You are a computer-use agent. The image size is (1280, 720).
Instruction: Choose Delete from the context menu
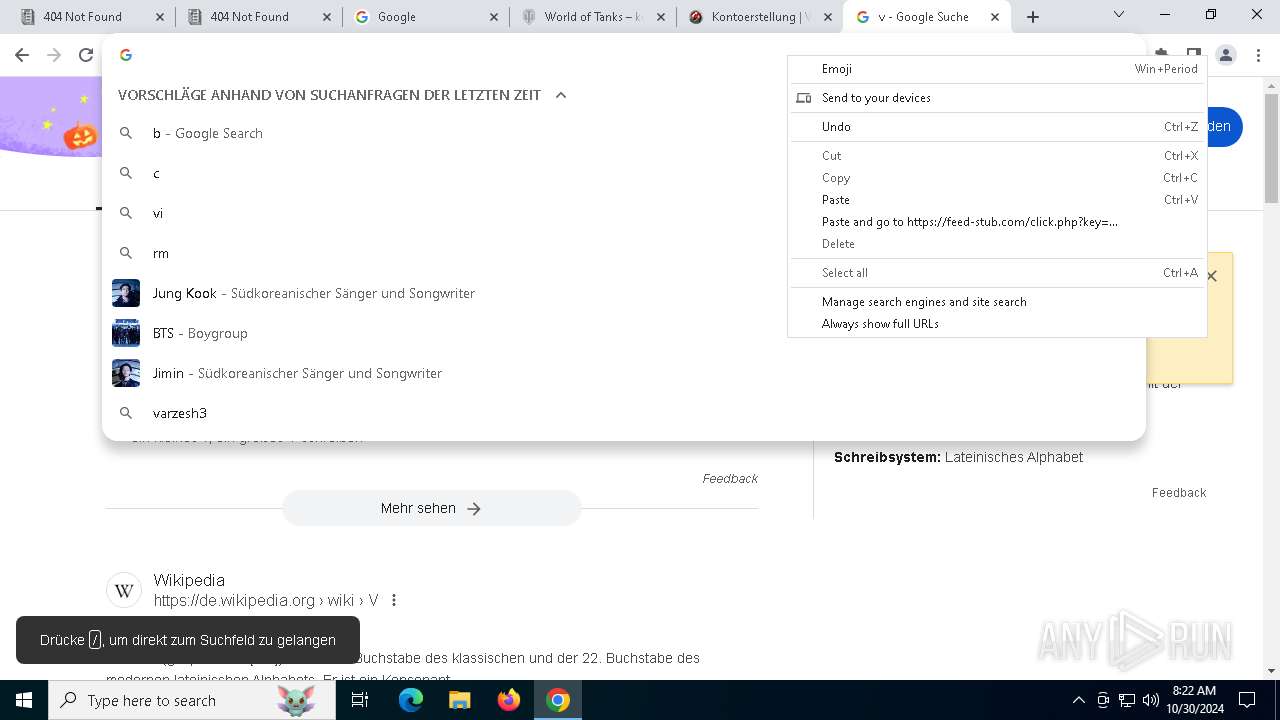pyautogui.click(x=997, y=244)
